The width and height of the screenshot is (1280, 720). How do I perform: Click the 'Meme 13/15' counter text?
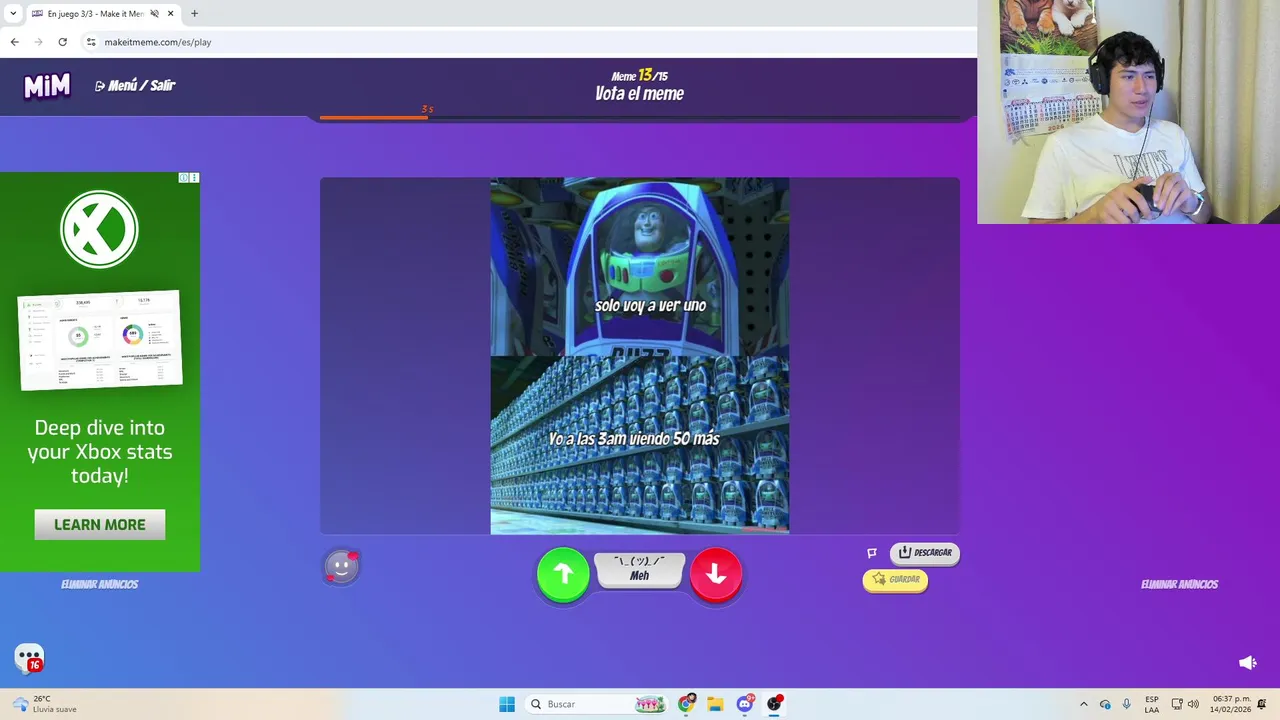[639, 75]
